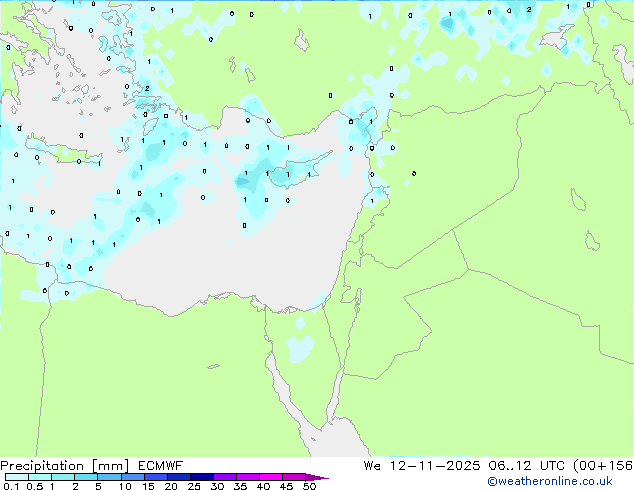
Task: Select the 15–20 mm legend color box
Action: tap(156, 477)
